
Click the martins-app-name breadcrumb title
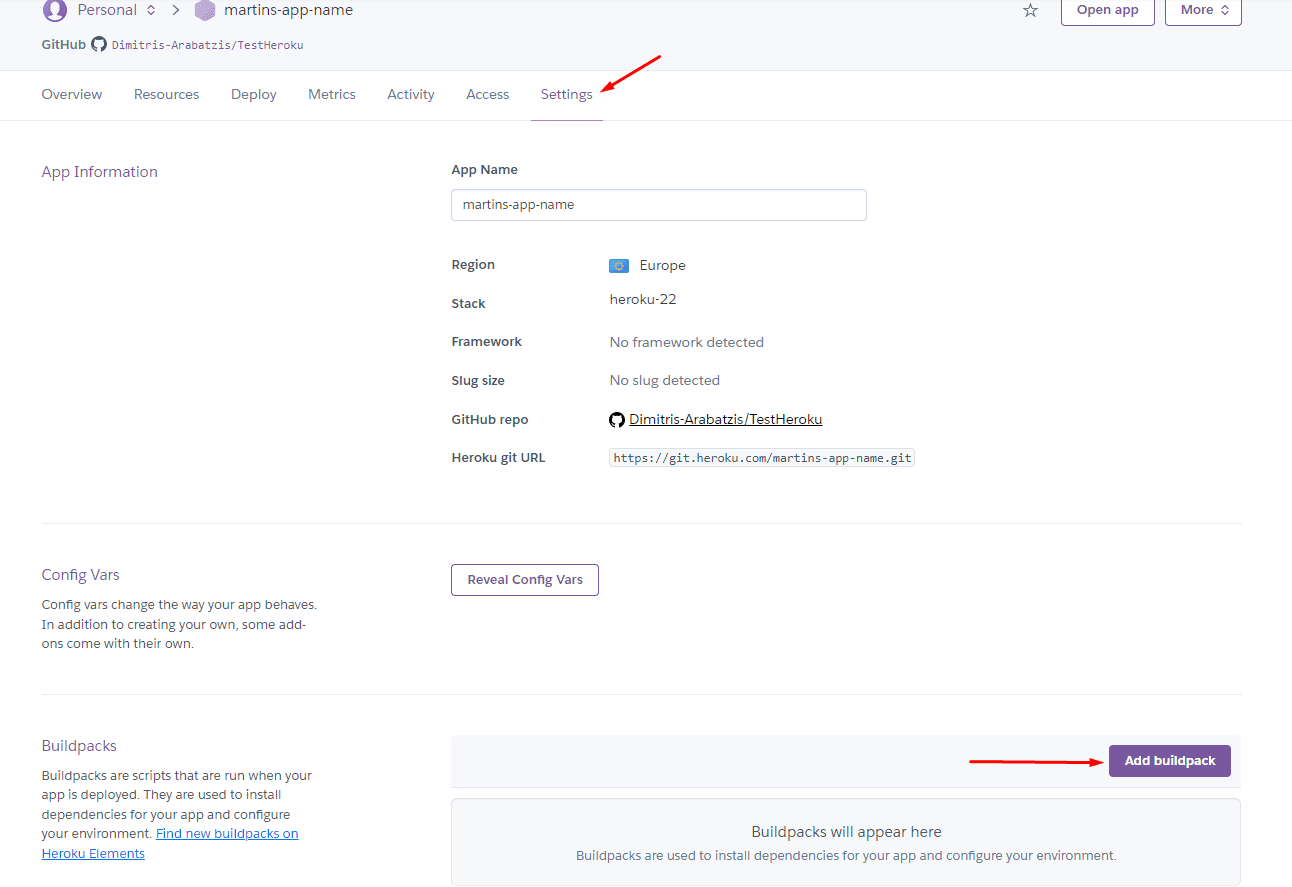click(288, 10)
